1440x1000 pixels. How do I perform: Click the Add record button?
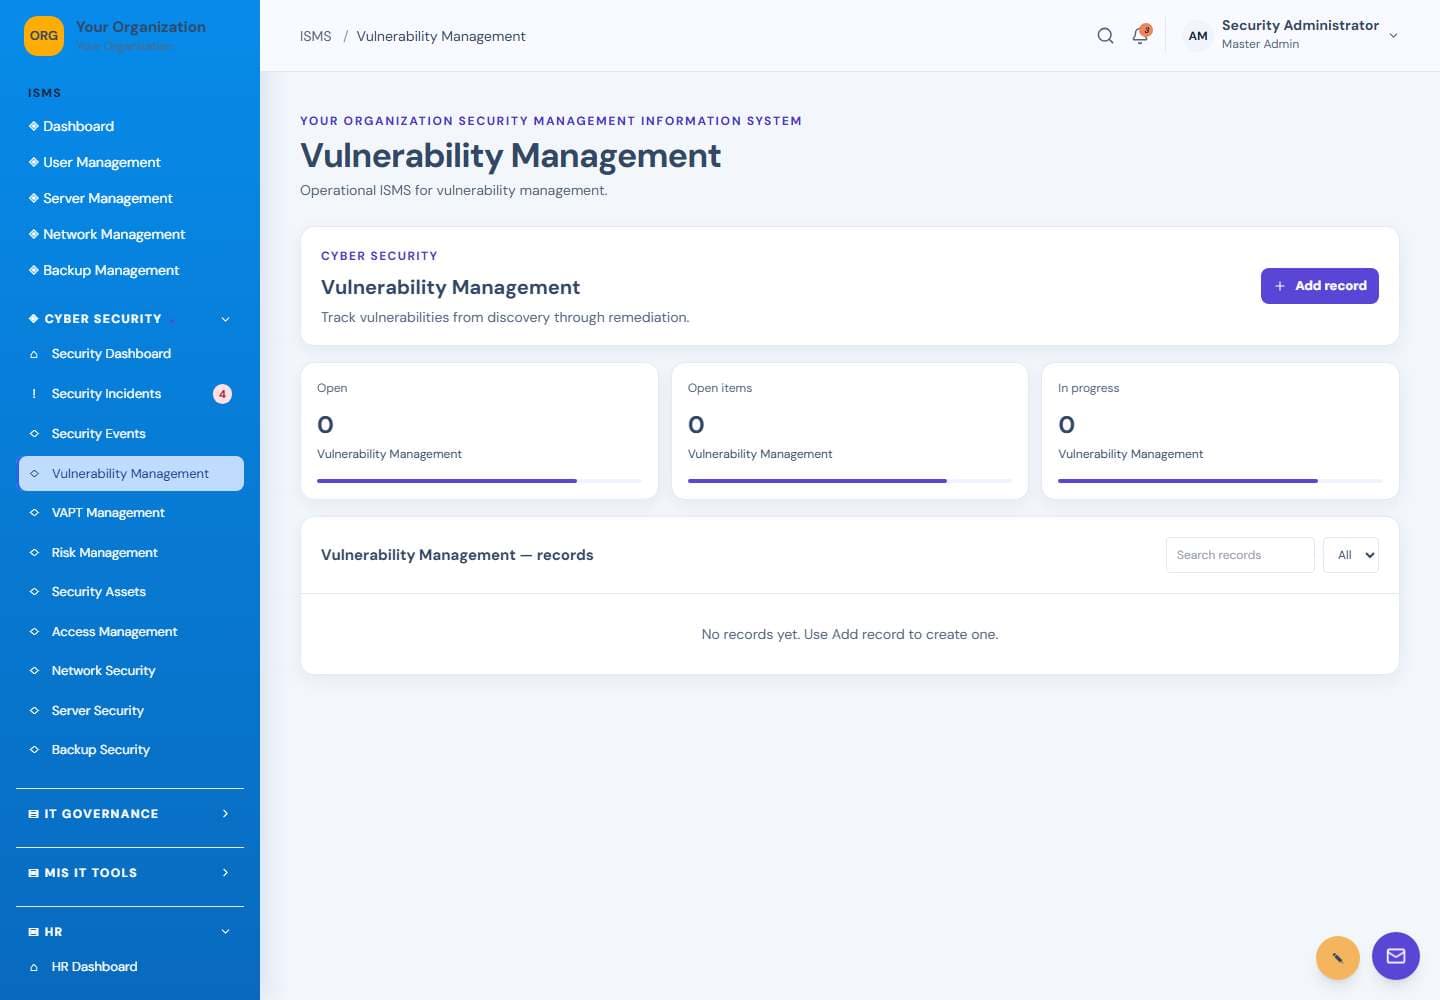click(x=1320, y=286)
